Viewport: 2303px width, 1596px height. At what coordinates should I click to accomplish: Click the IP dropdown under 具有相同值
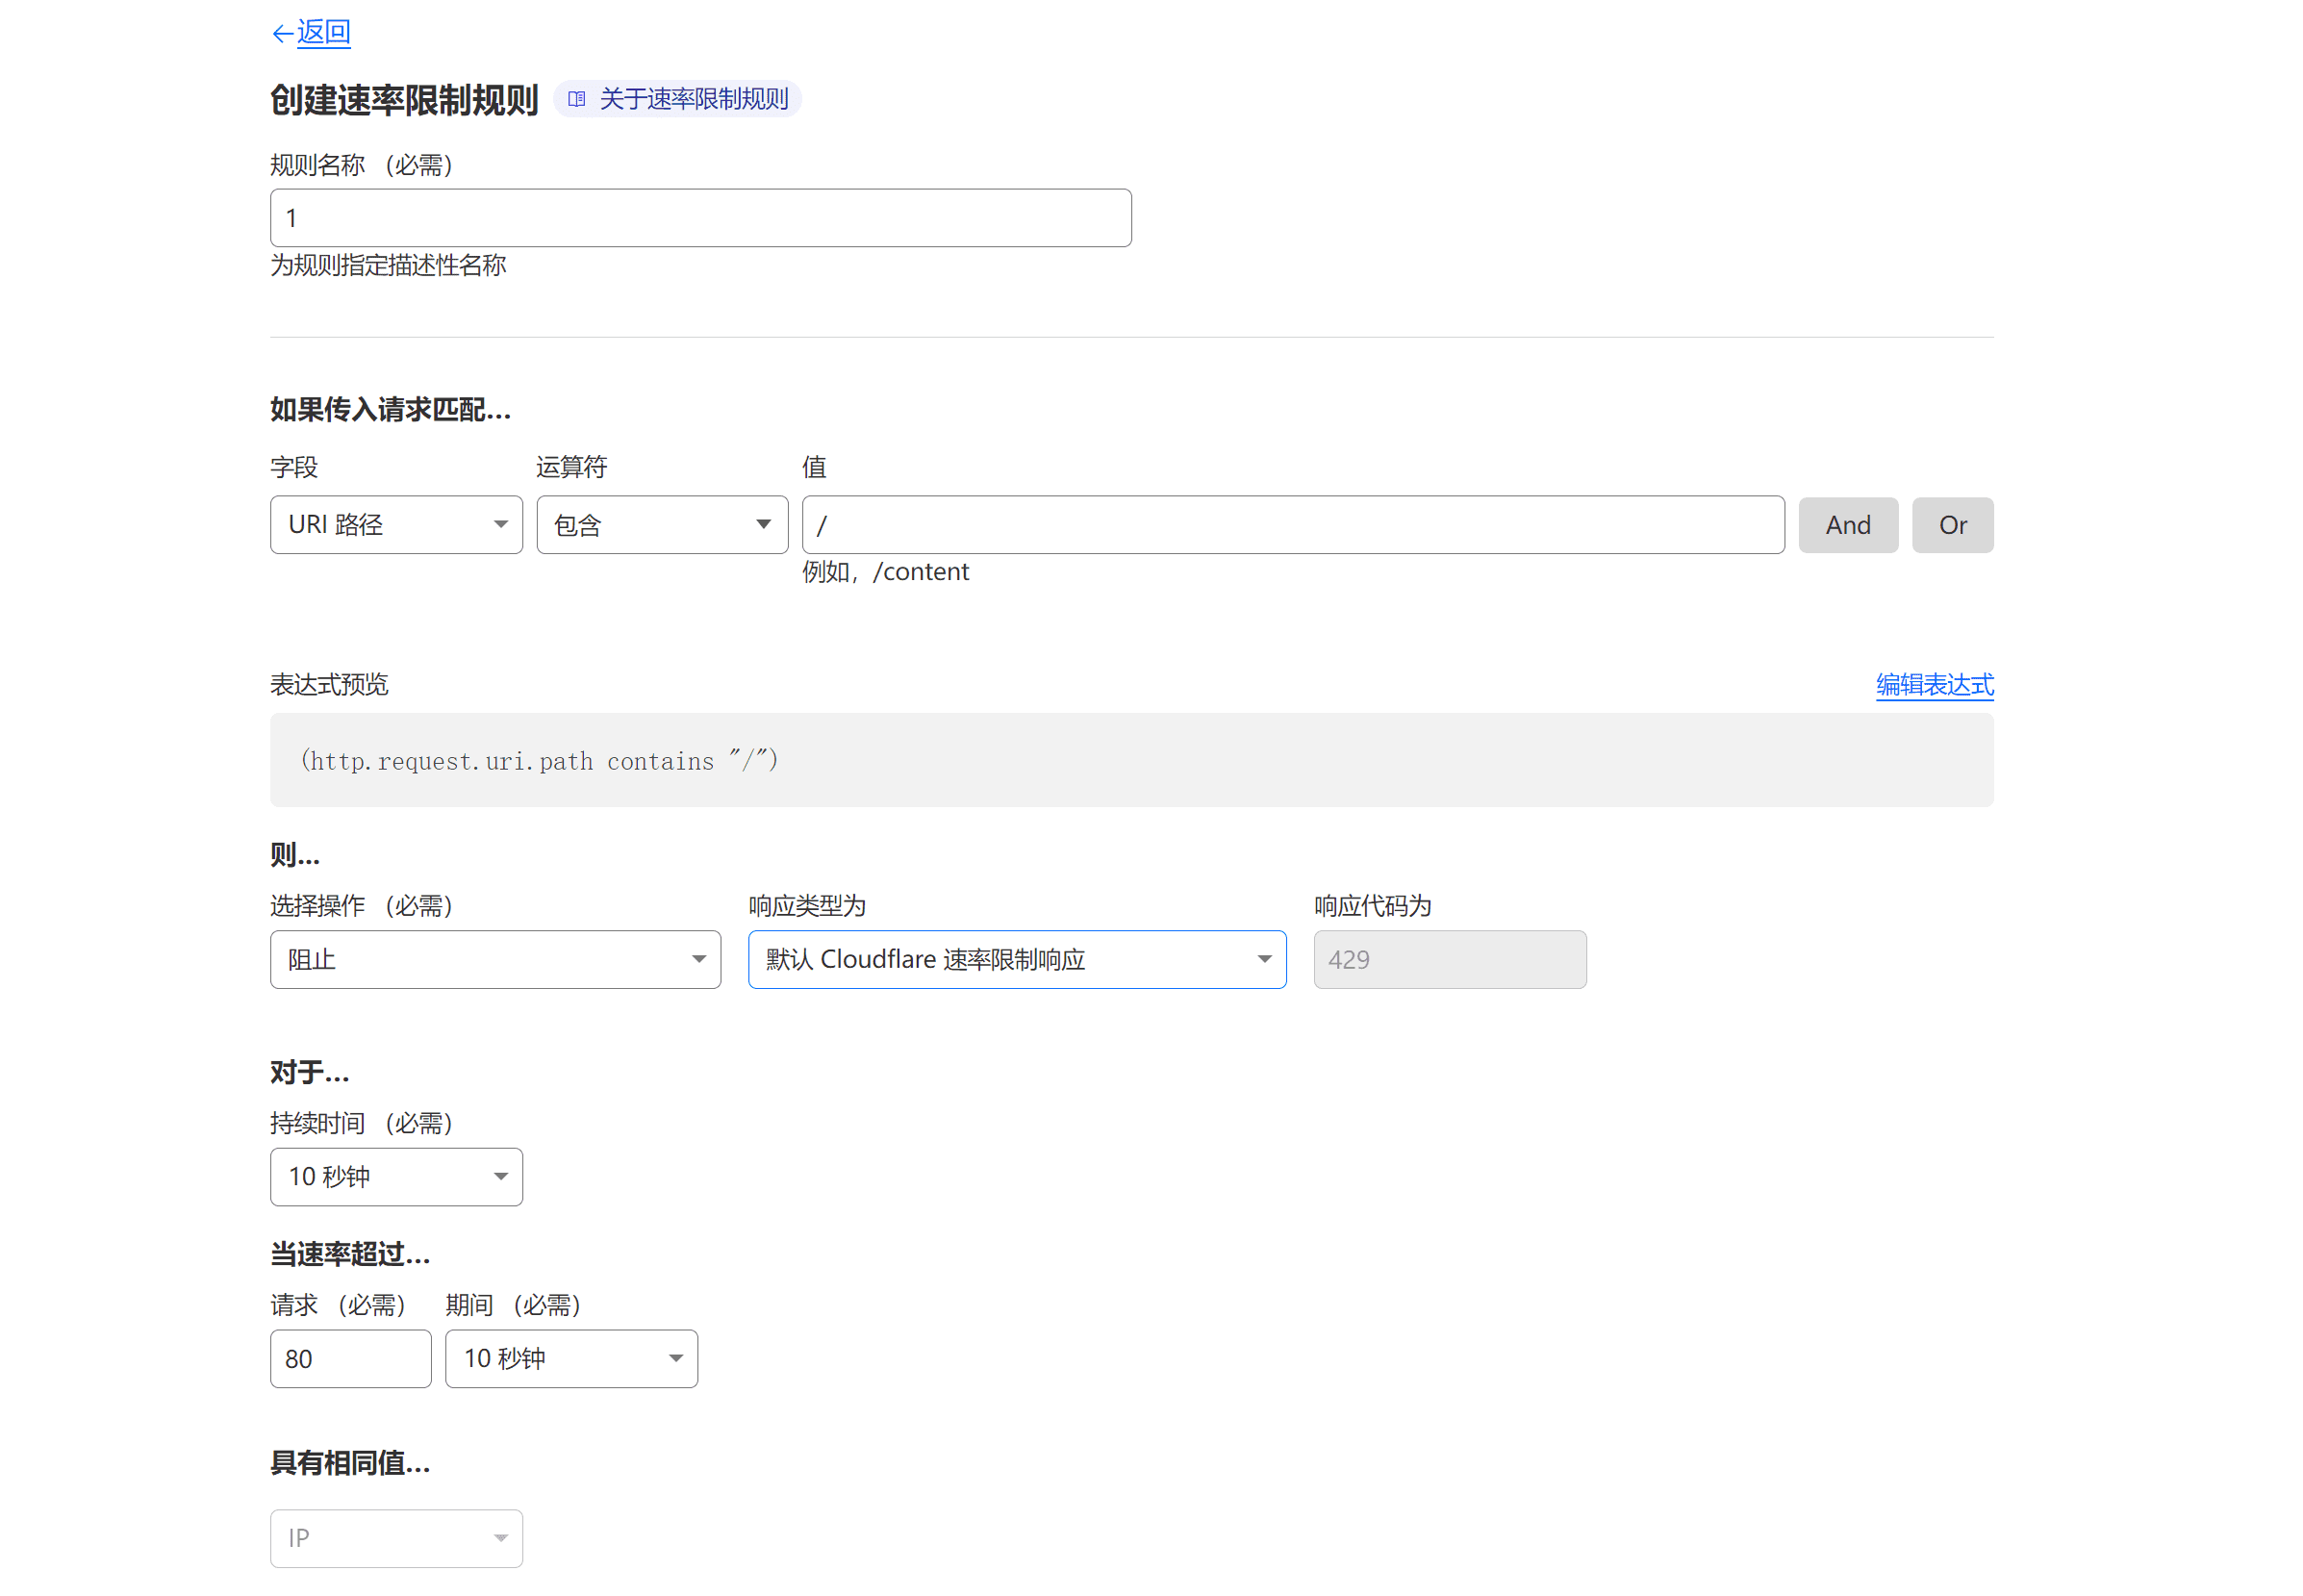tap(395, 1538)
